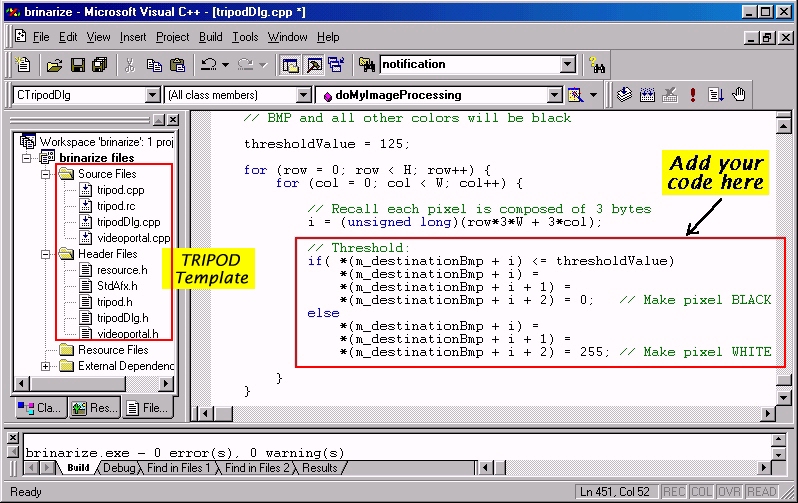
Task: Click the Undo toolbar icon
Action: [209, 65]
